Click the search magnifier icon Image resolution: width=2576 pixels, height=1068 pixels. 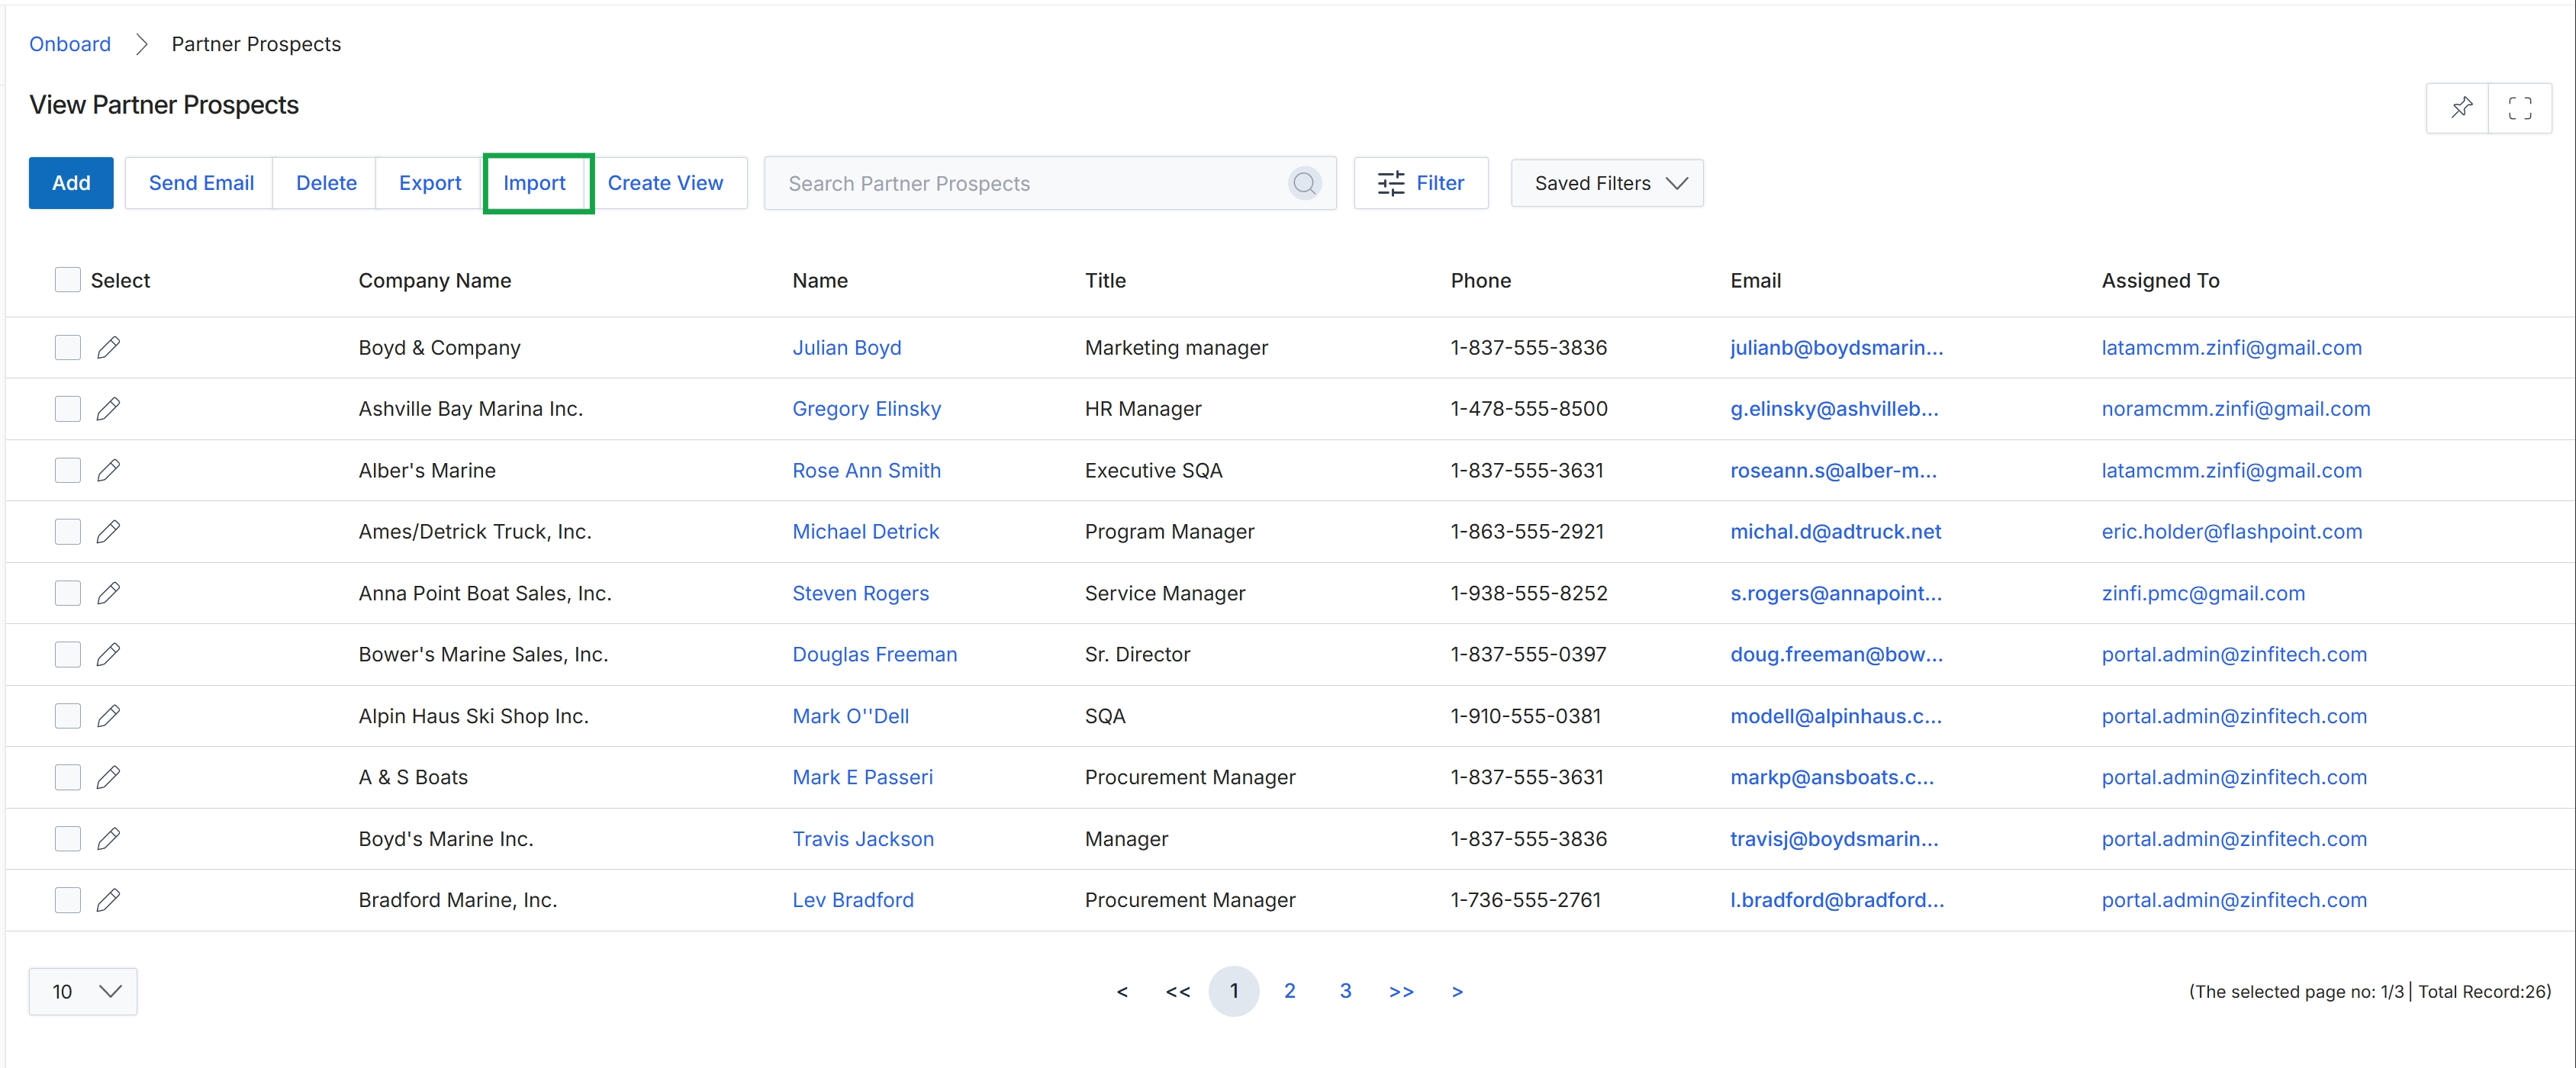(1304, 183)
